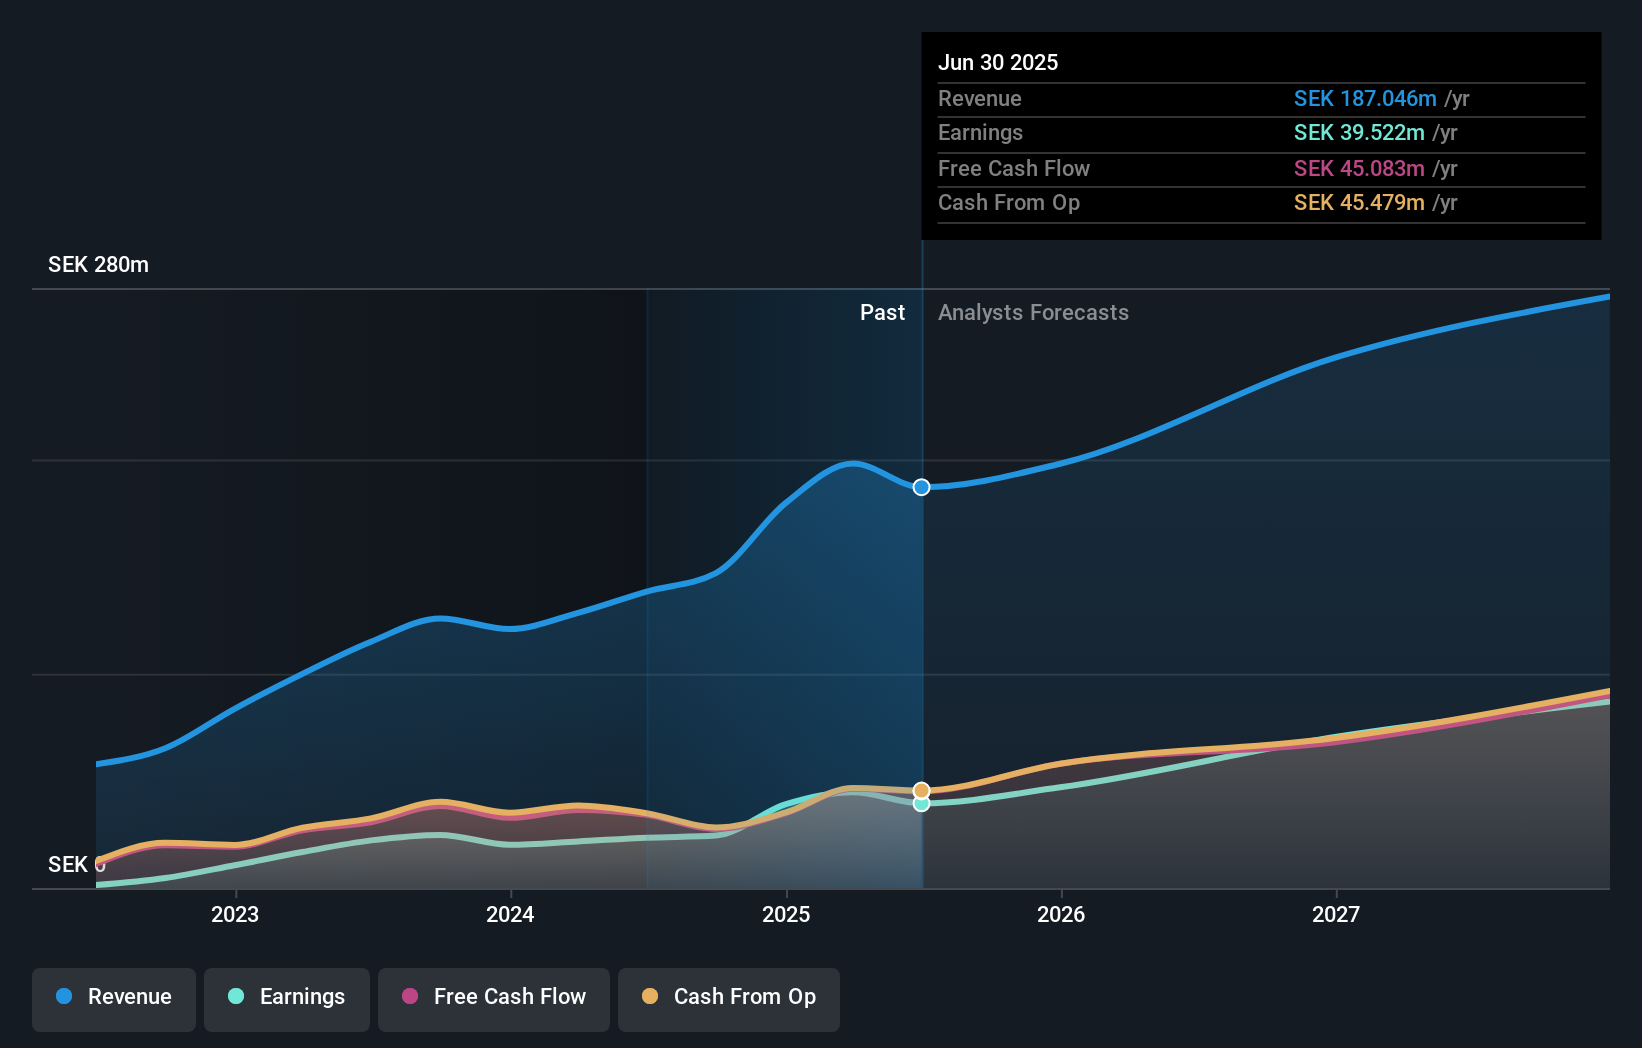Expand the Jun 30 2025 tooltip header
The height and width of the screenshot is (1048, 1642).
click(998, 62)
